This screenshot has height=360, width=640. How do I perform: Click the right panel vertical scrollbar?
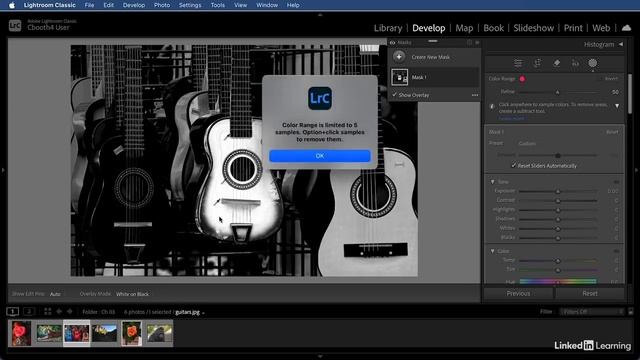pyautogui.click(x=630, y=94)
